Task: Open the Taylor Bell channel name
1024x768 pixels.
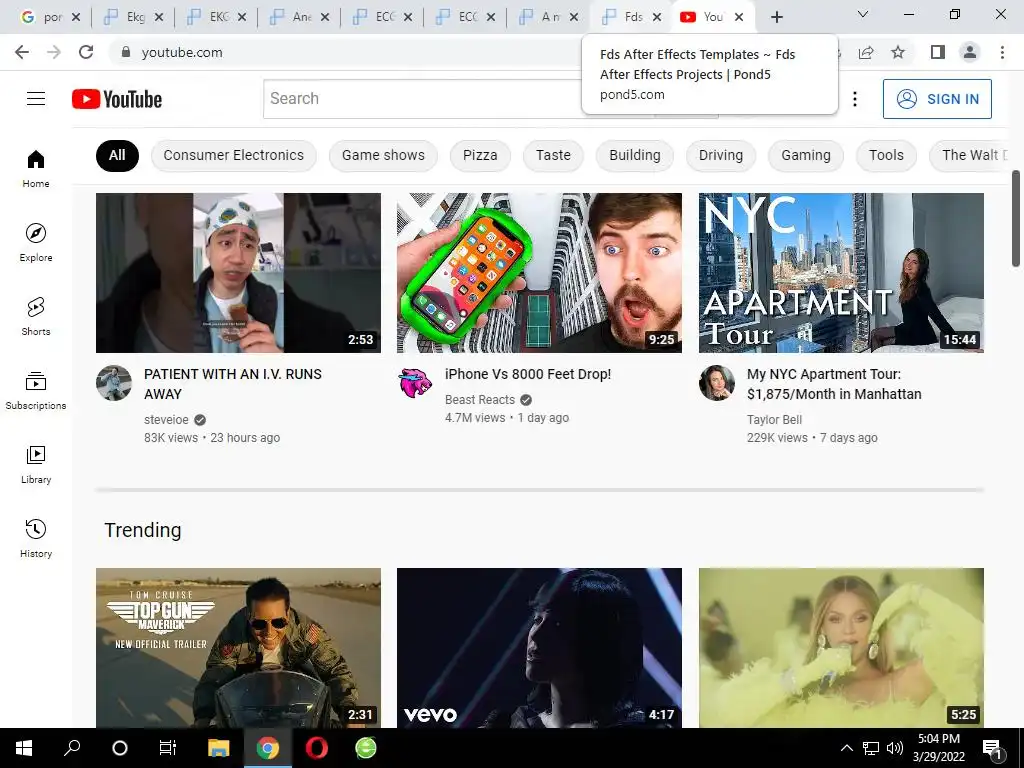Action: (x=775, y=419)
